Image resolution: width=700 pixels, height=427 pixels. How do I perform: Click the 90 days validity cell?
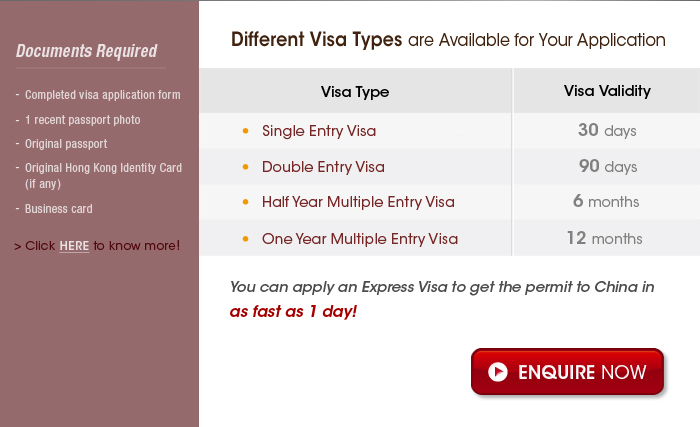(x=607, y=166)
